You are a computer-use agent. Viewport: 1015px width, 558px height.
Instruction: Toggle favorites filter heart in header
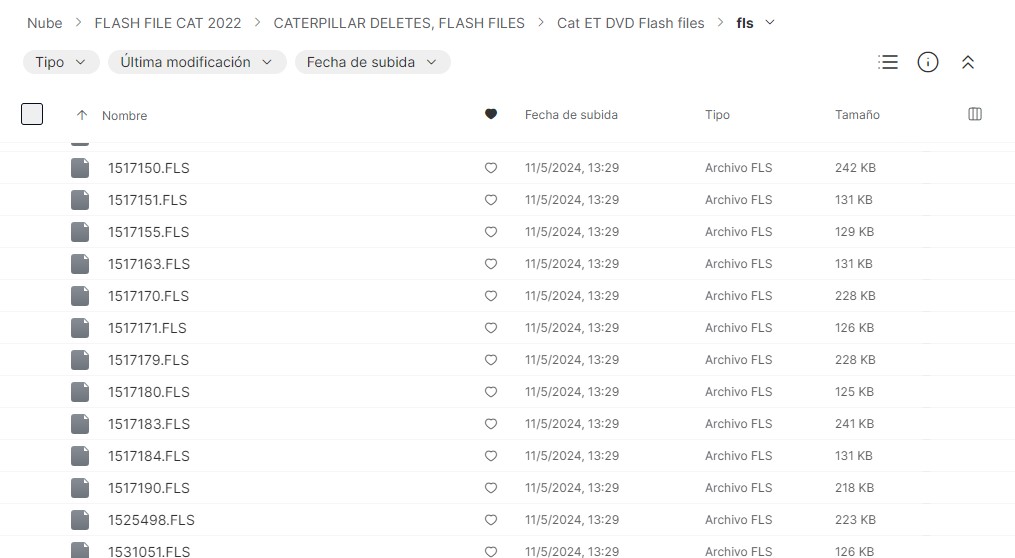pos(490,114)
